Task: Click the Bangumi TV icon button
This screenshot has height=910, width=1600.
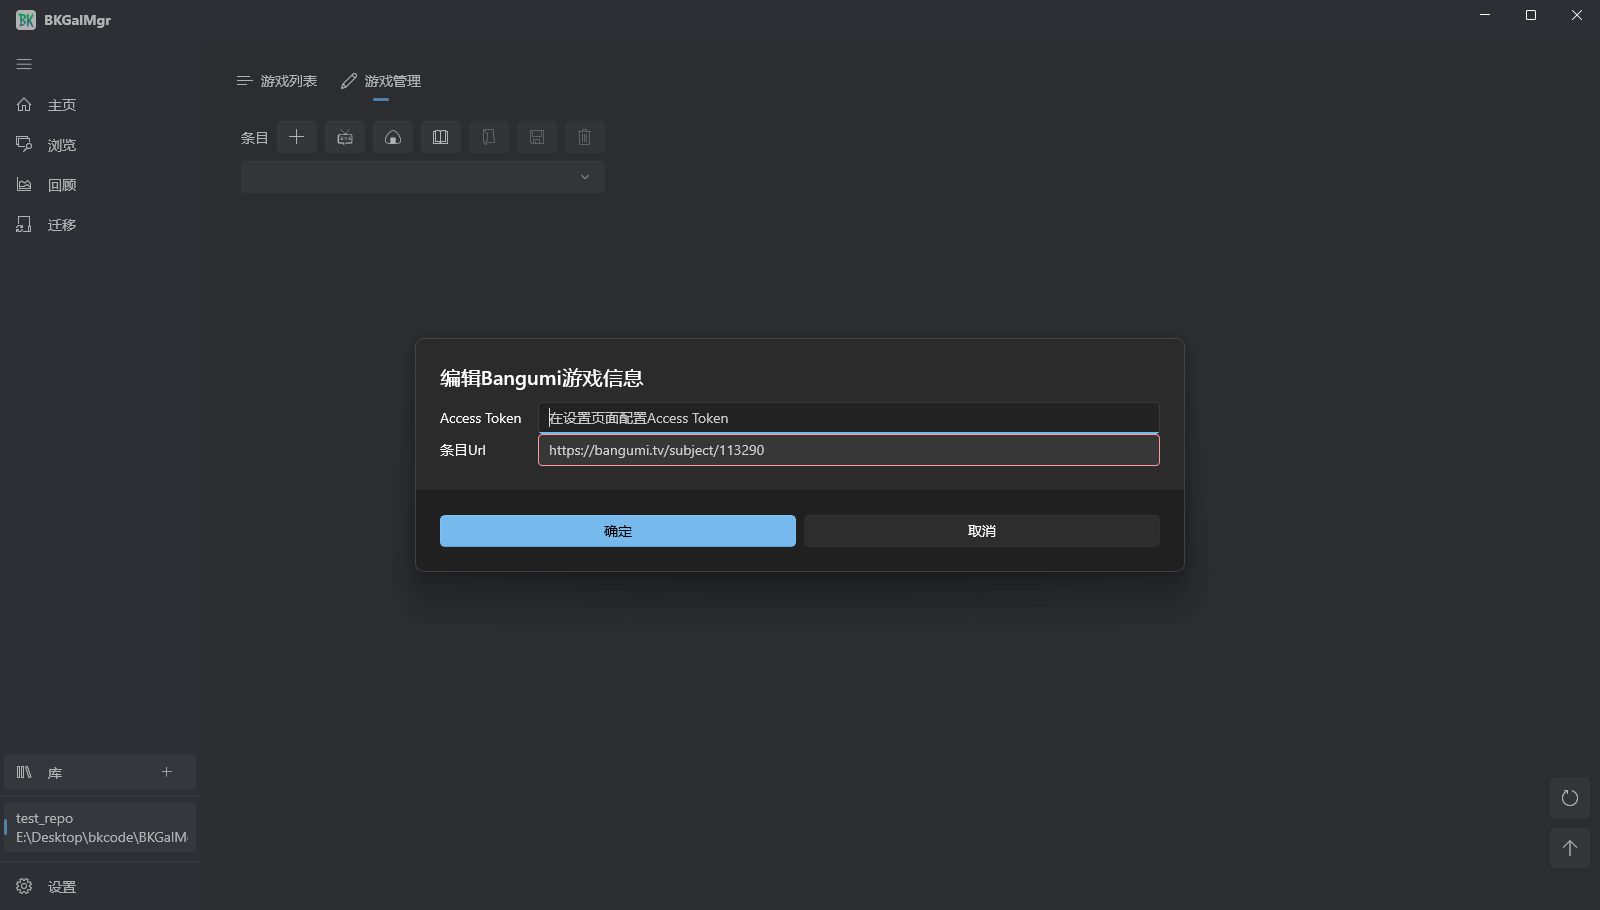Action: click(x=345, y=137)
